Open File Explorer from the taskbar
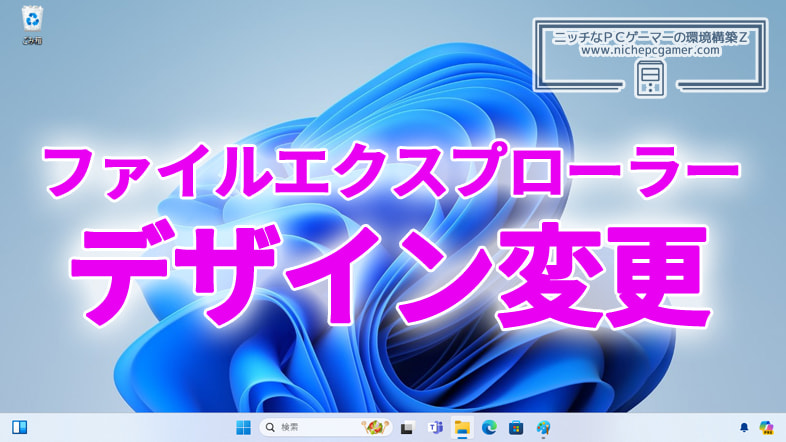 click(462, 427)
